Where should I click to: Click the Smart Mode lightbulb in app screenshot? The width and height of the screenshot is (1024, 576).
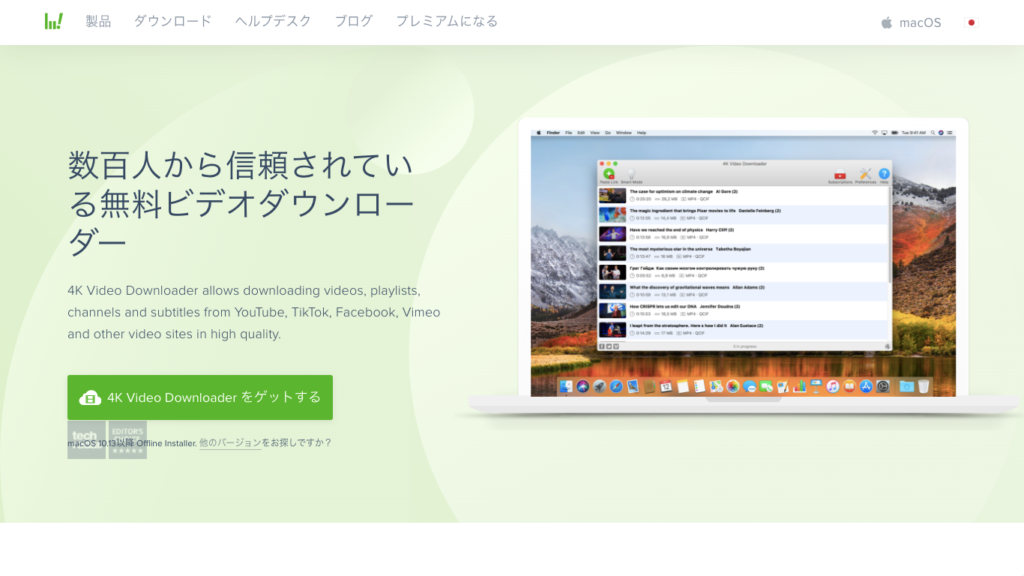coord(632,174)
